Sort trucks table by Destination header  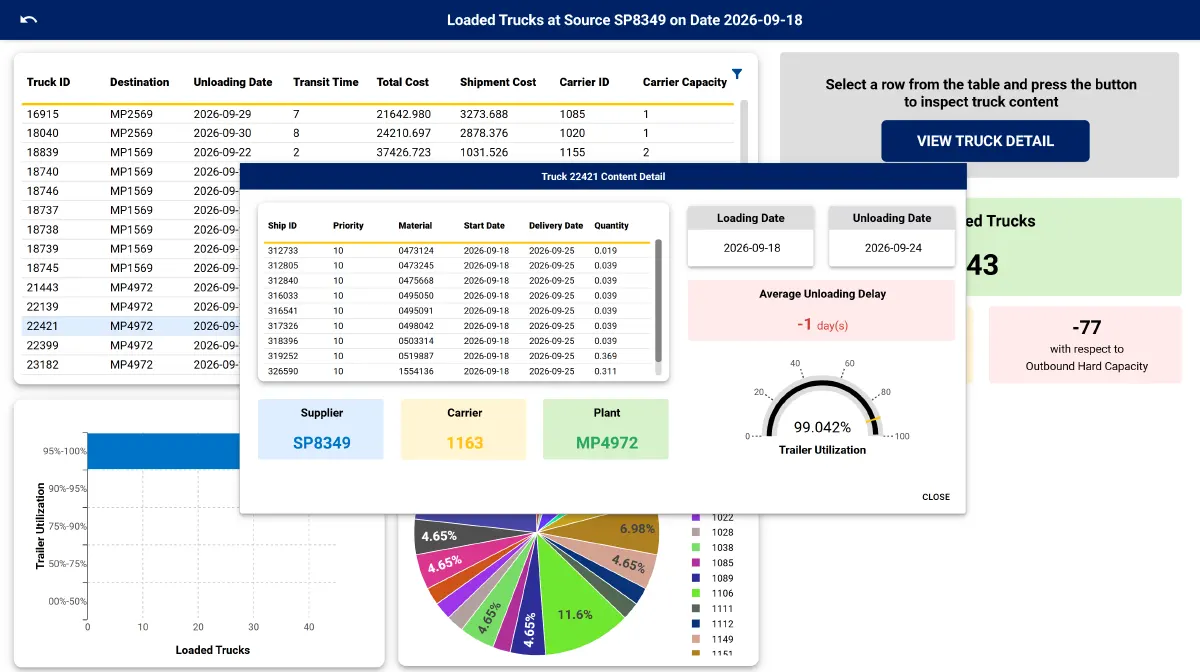click(140, 82)
